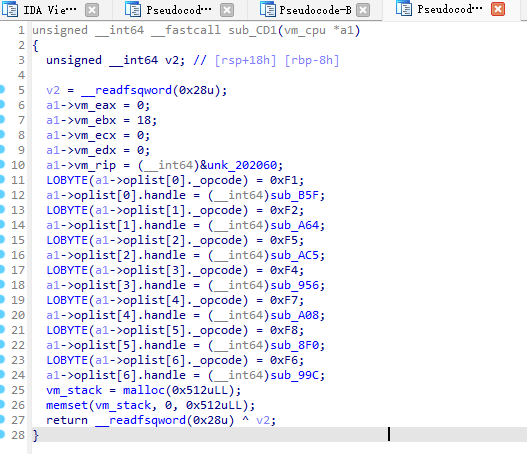Image resolution: width=527 pixels, height=454 pixels.
Task: Close the first Pseudocode tab
Action: pyautogui.click(x=227, y=10)
